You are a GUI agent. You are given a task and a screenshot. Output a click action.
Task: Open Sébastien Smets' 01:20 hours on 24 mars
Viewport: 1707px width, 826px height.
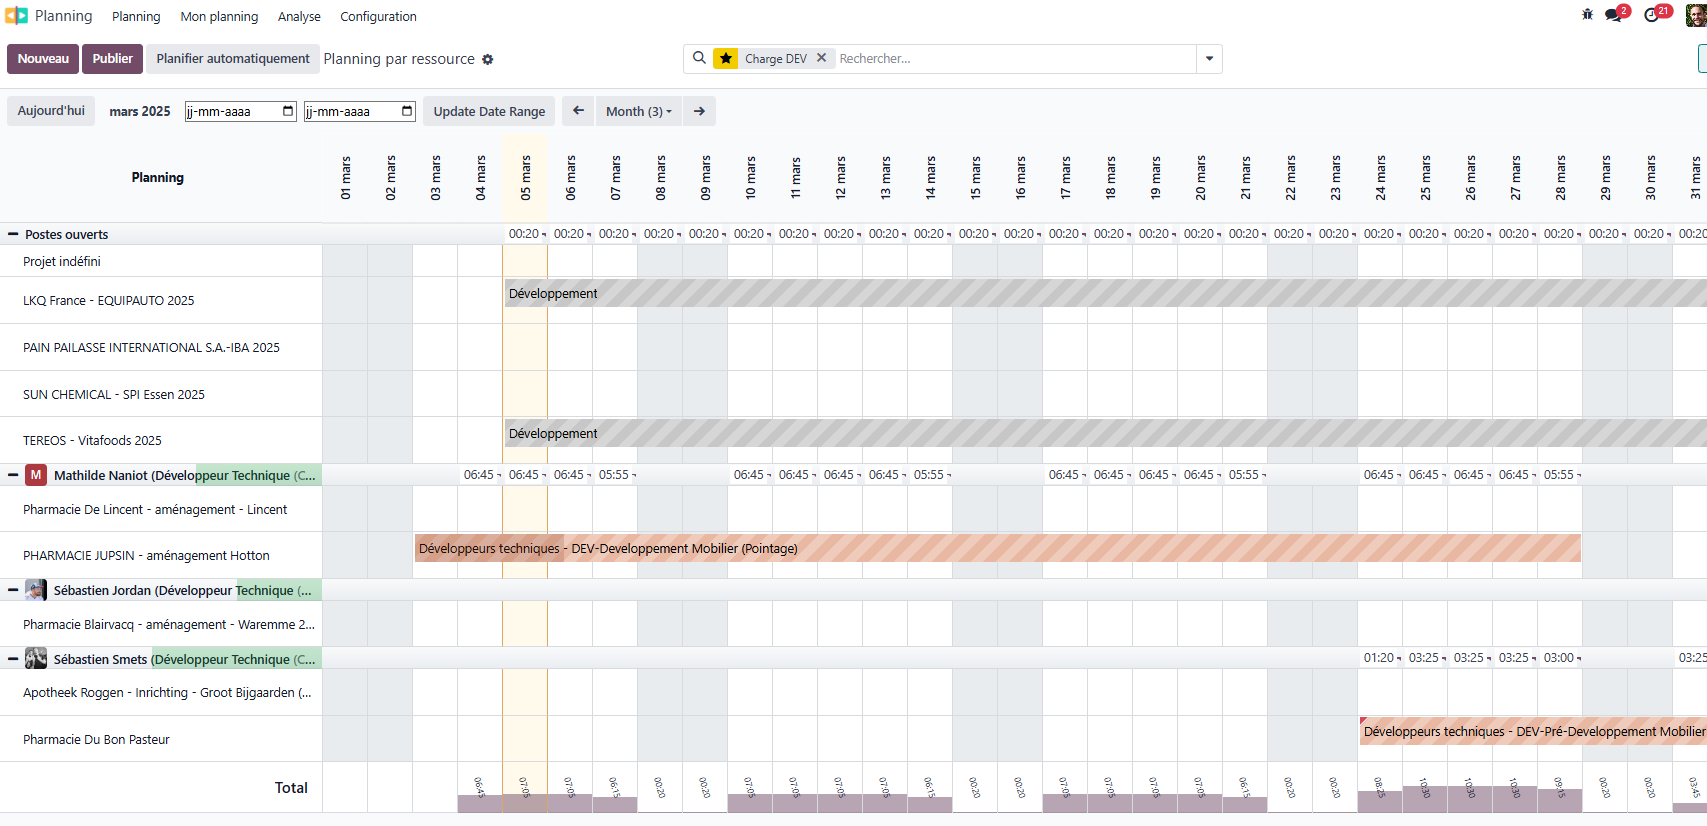[1380, 658]
